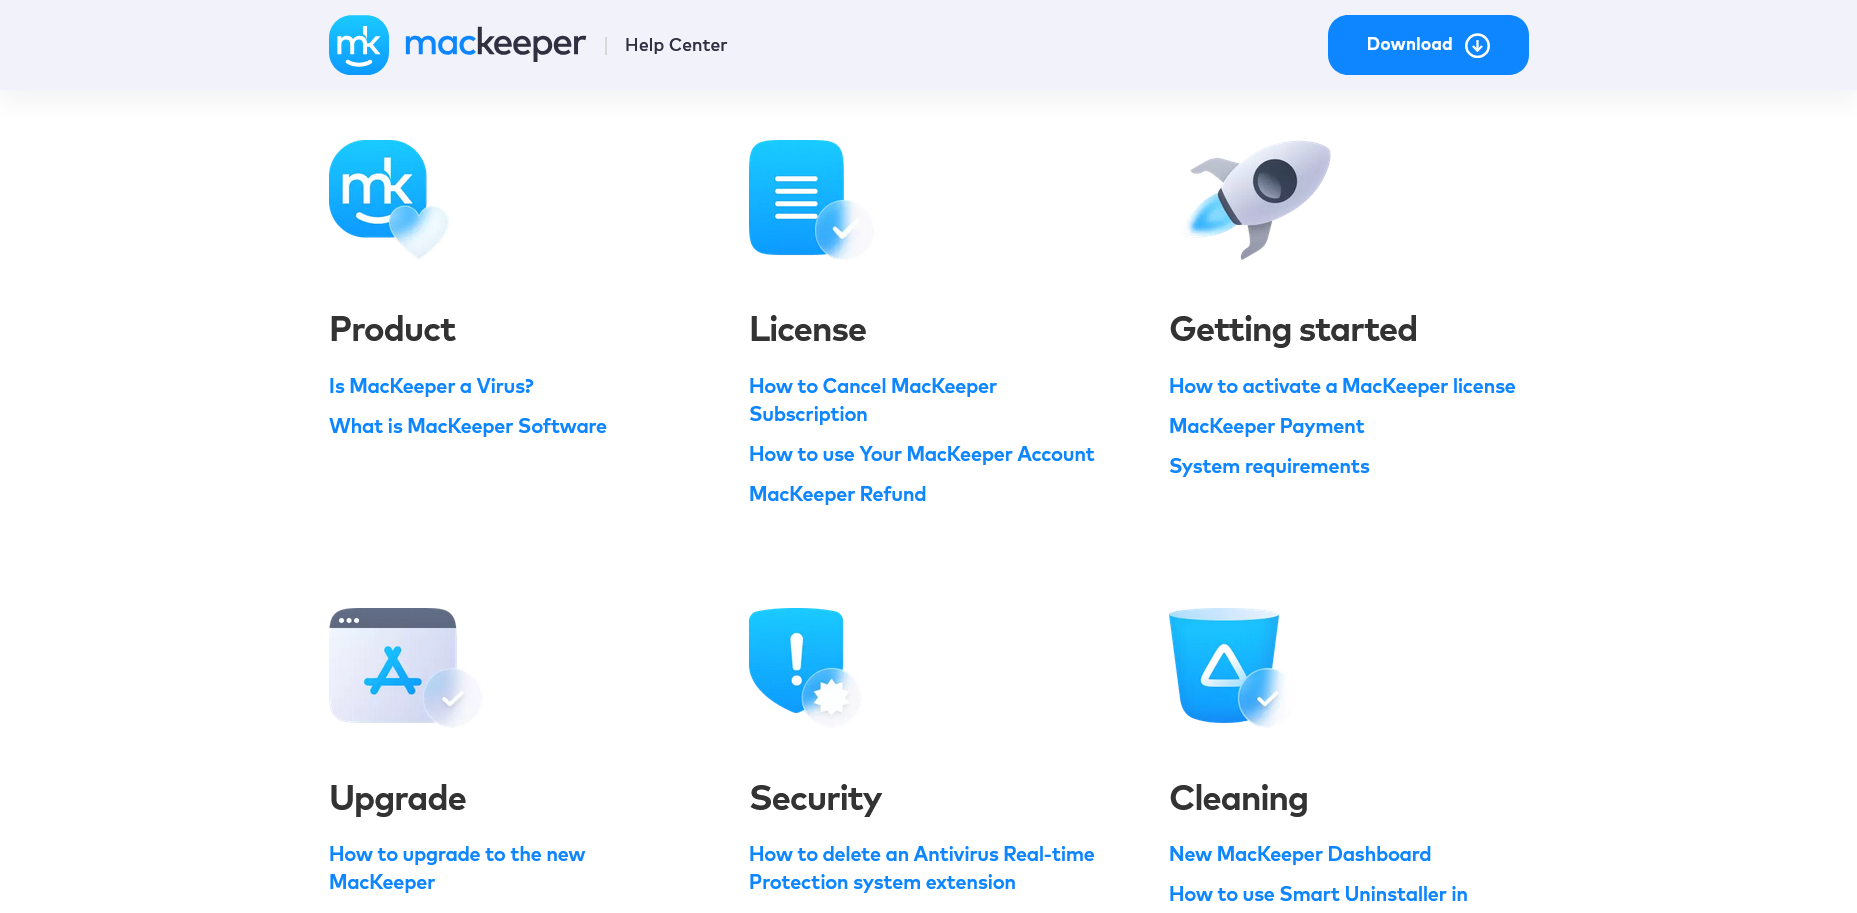Open 'What is MacKeeper Software' article

tap(468, 426)
